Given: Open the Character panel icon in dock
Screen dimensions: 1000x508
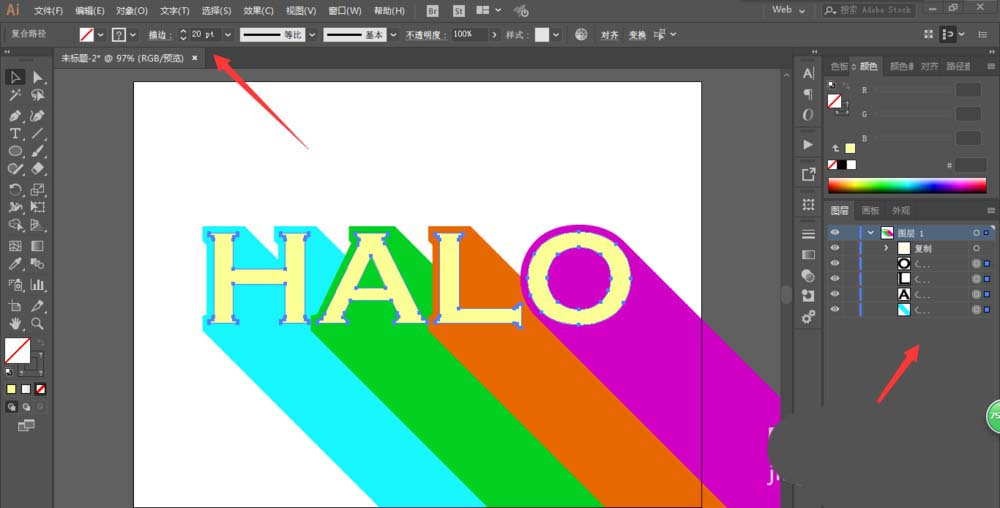Looking at the screenshot, I should [808, 73].
